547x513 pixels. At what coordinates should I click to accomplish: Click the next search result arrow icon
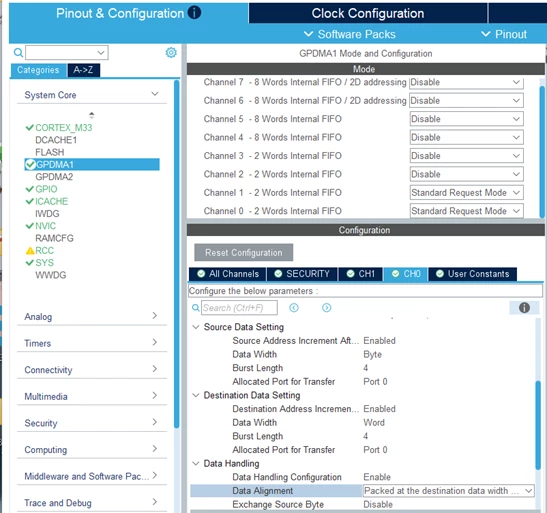(x=327, y=308)
